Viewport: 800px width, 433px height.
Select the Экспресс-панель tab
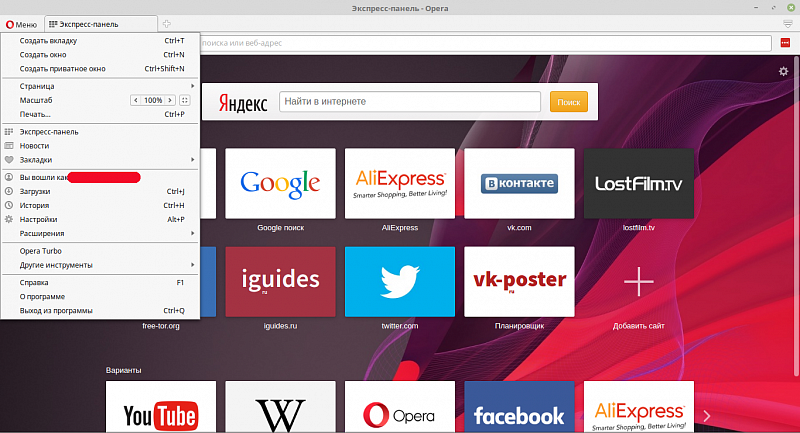(101, 24)
